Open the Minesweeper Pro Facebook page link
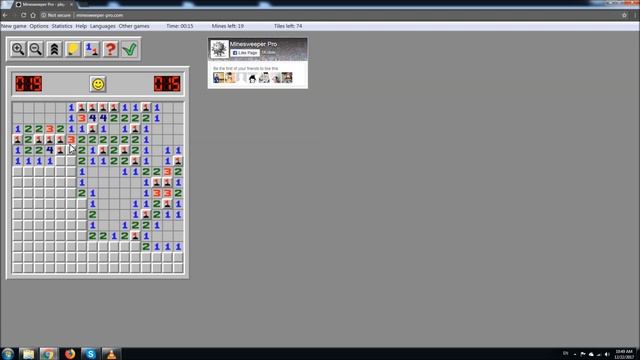 click(x=253, y=44)
